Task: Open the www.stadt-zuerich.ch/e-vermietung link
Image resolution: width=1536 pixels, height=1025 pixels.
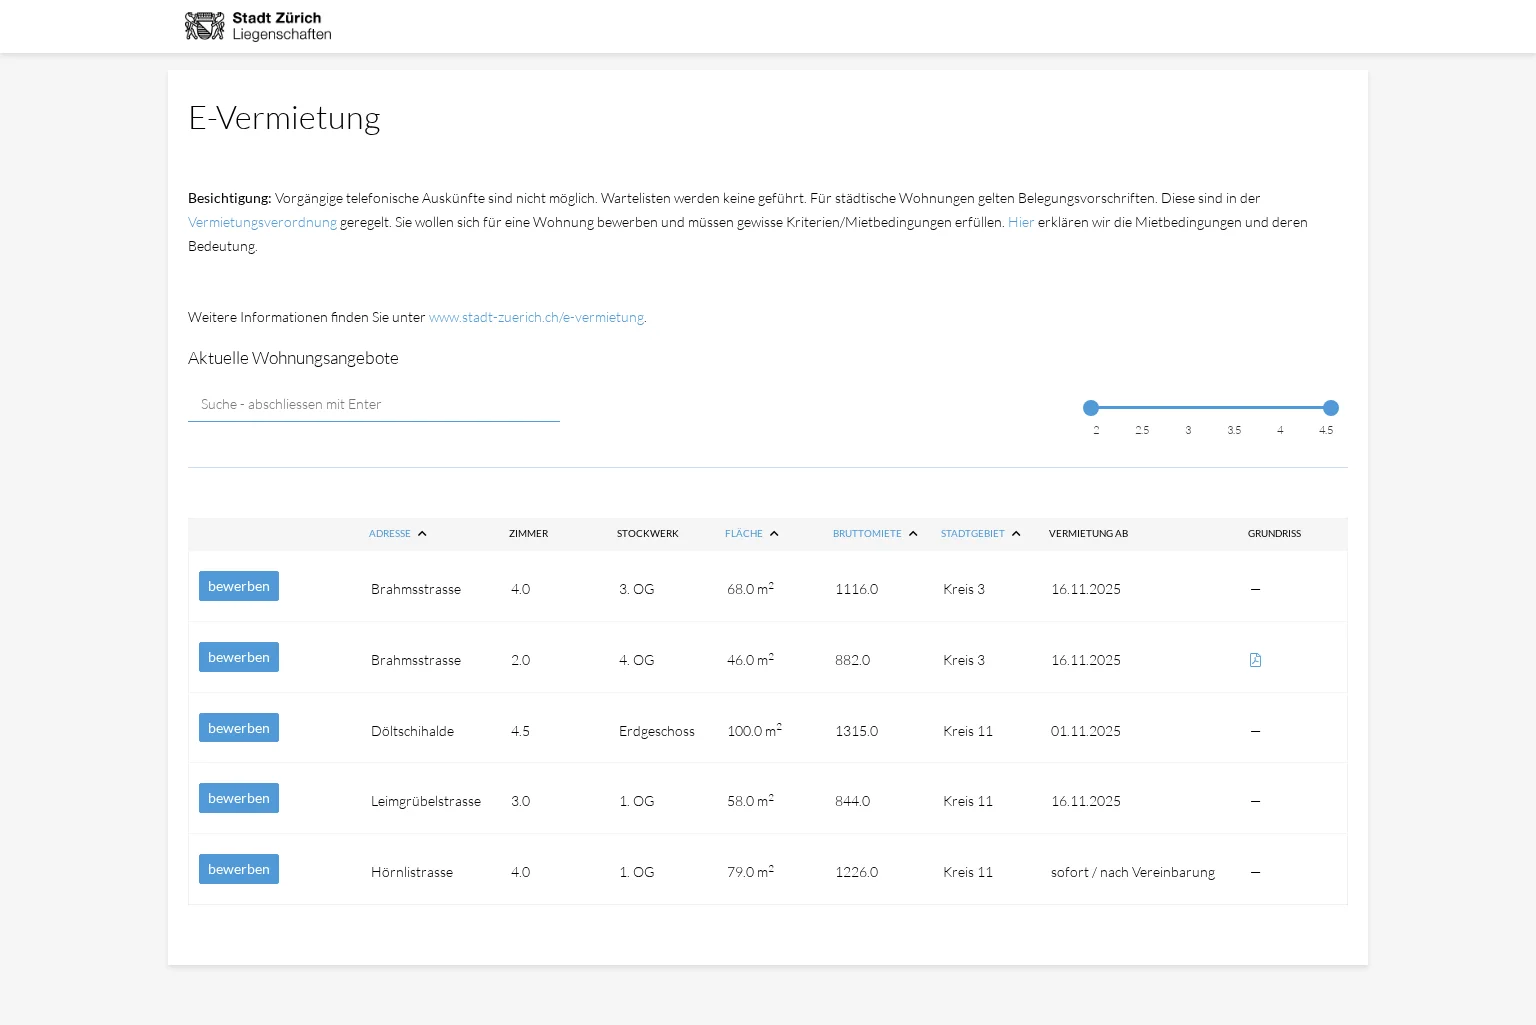Action: 536,317
